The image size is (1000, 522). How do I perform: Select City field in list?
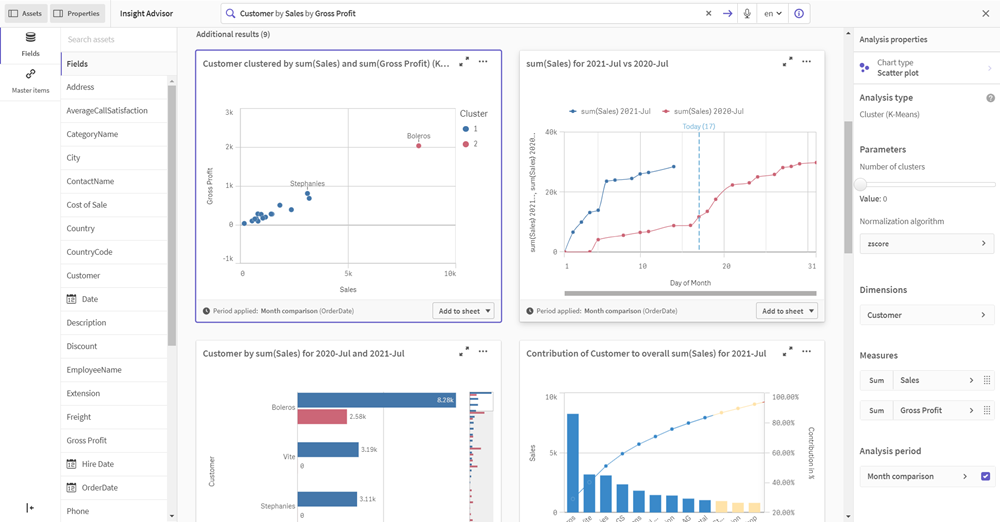tap(114, 158)
